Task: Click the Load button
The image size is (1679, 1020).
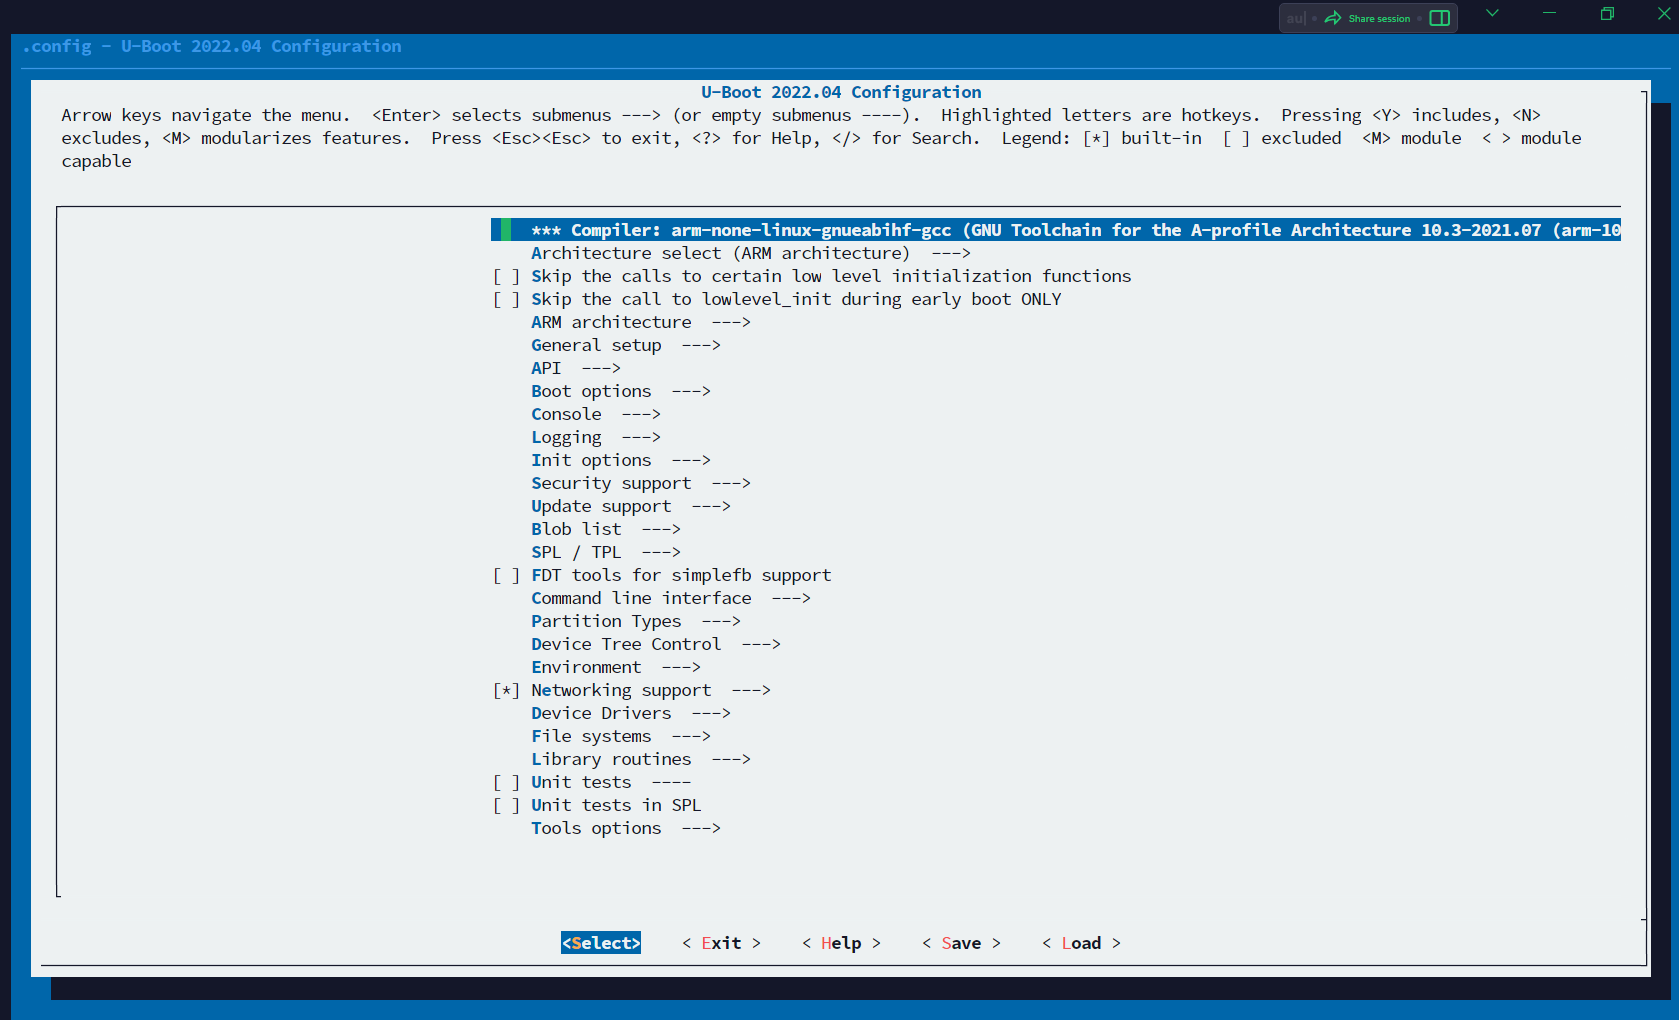Action: pos(1081,943)
